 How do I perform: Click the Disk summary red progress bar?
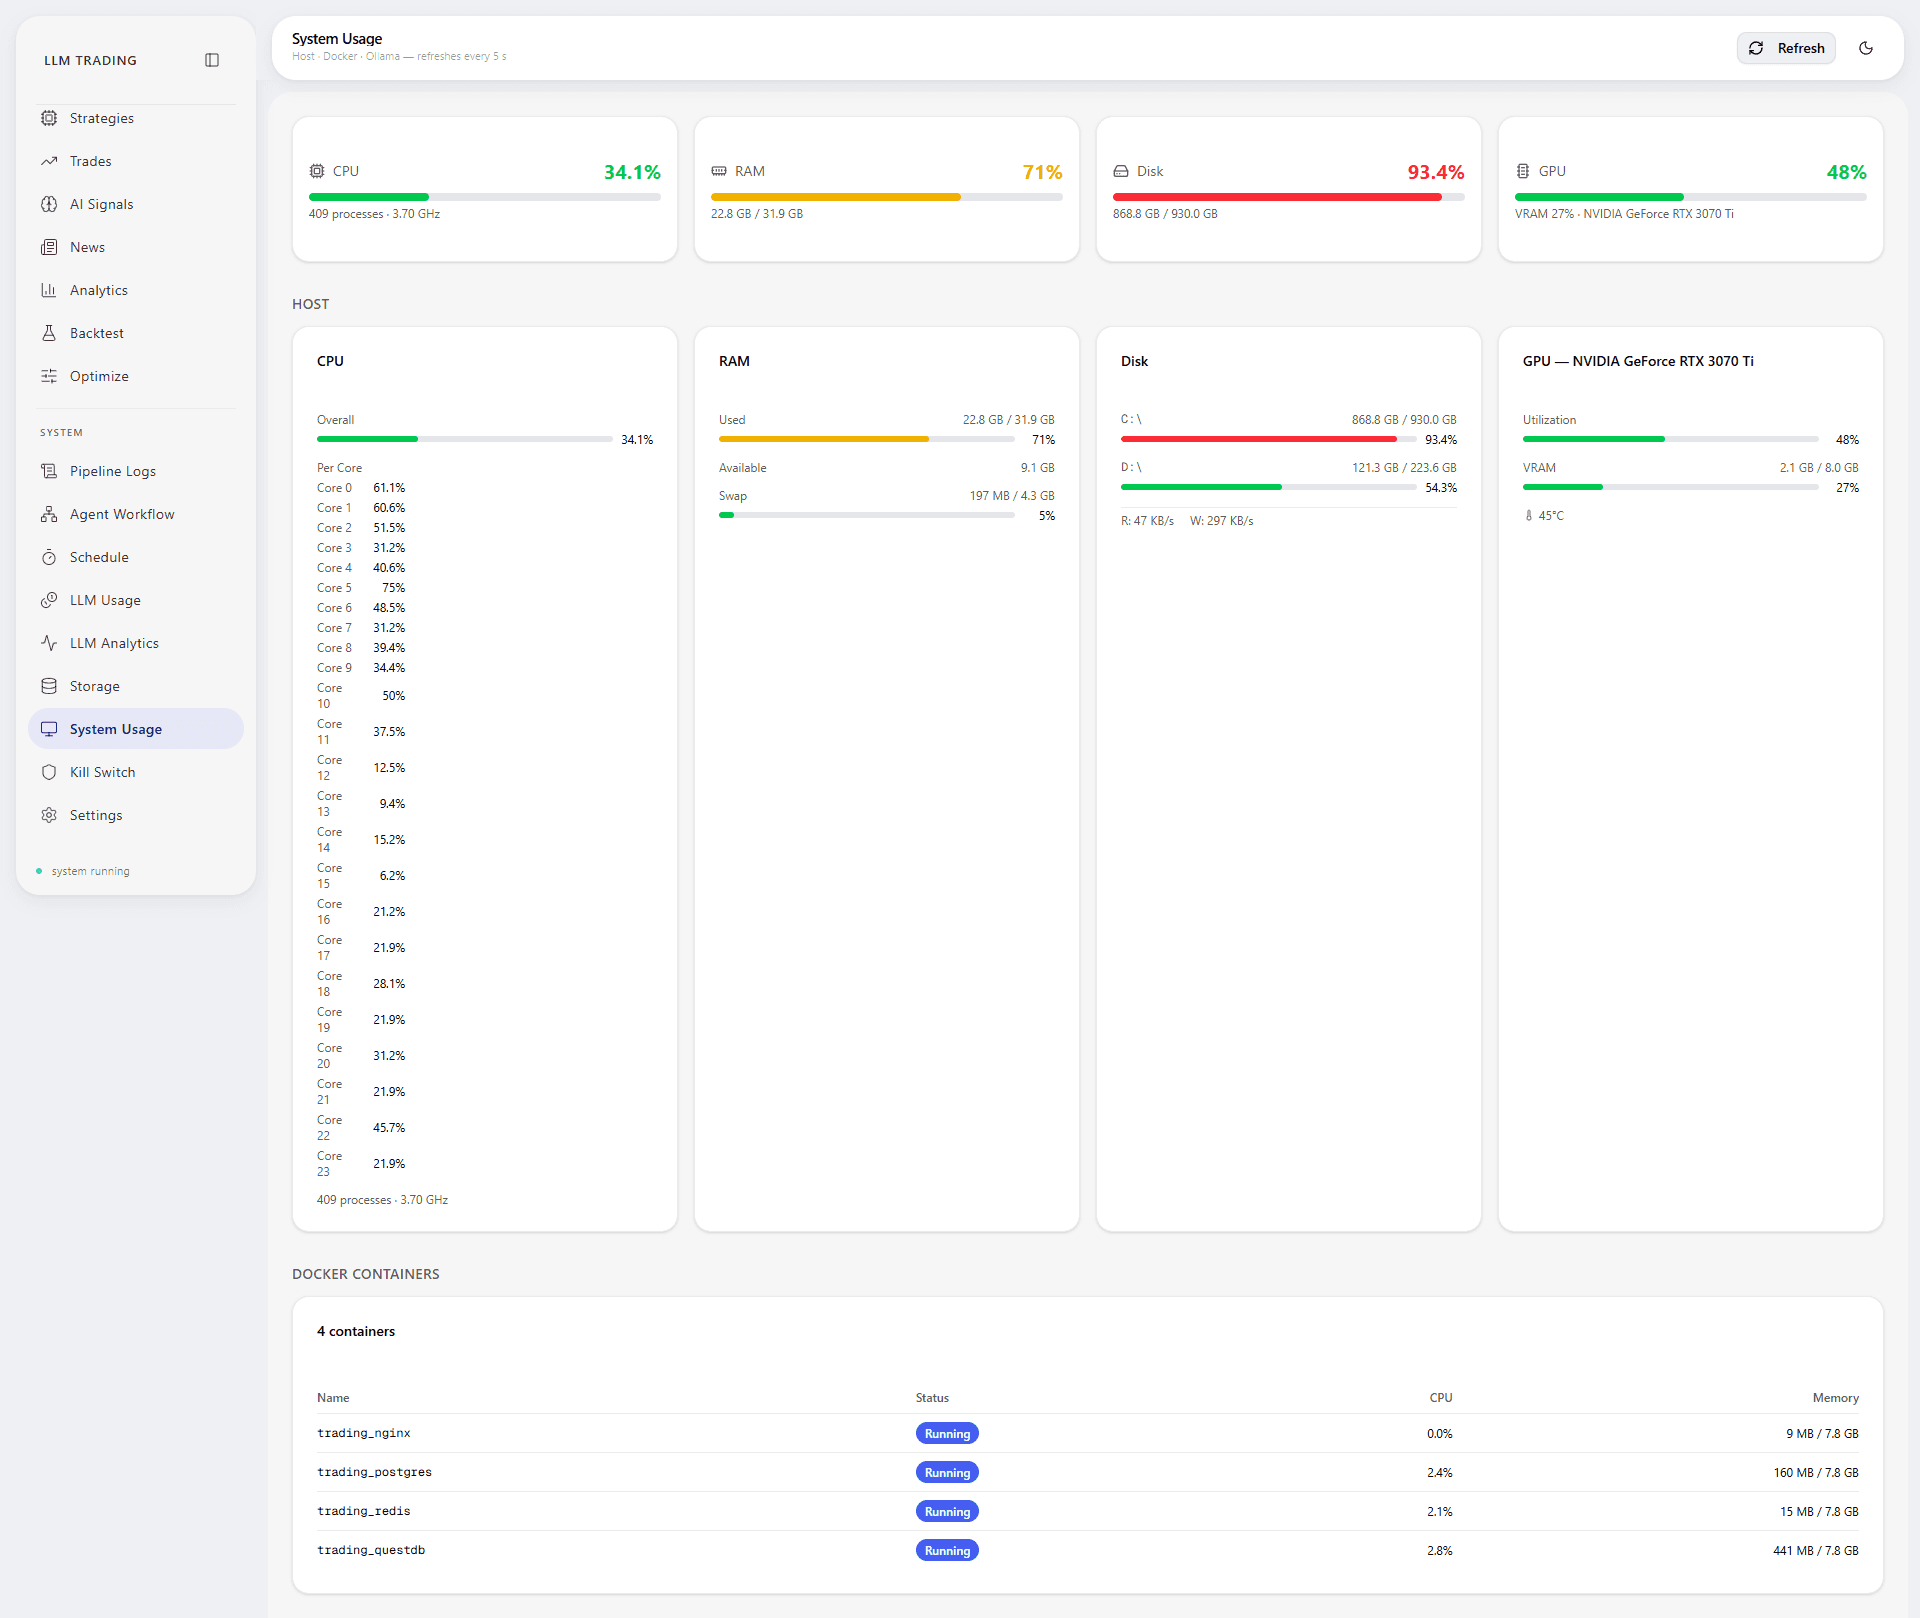[1289, 197]
